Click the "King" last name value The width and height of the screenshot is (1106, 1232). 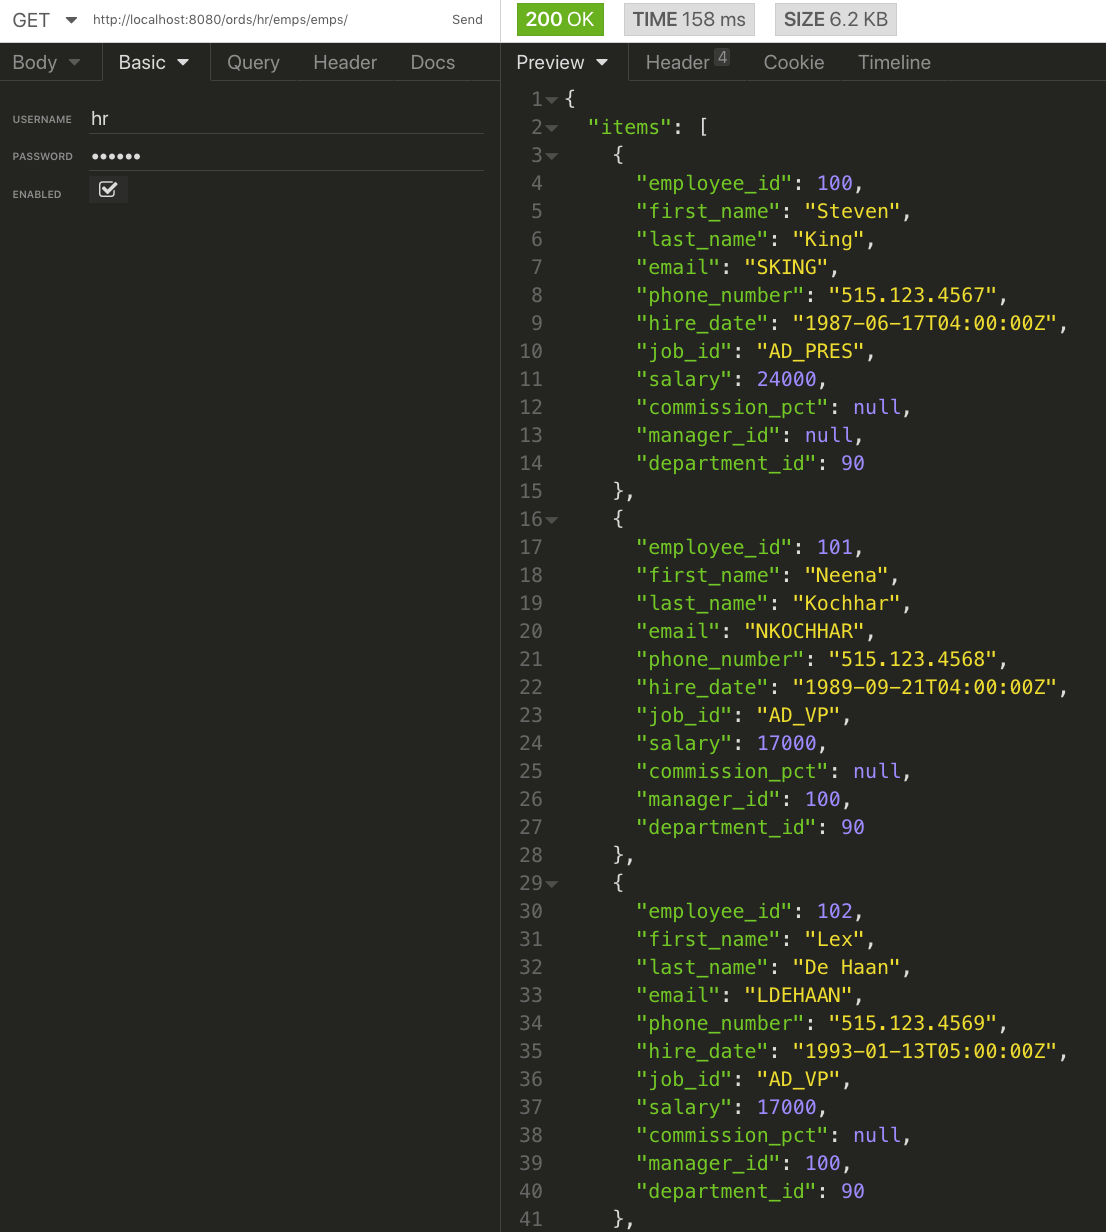point(829,239)
